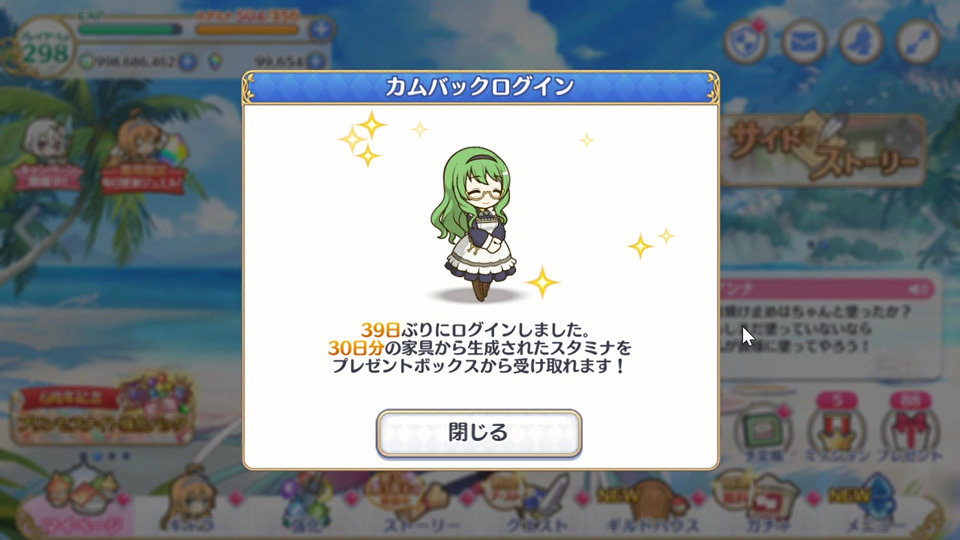Open the character silhouette icon at top right
Screen dimensions: 960x540
click(861, 42)
